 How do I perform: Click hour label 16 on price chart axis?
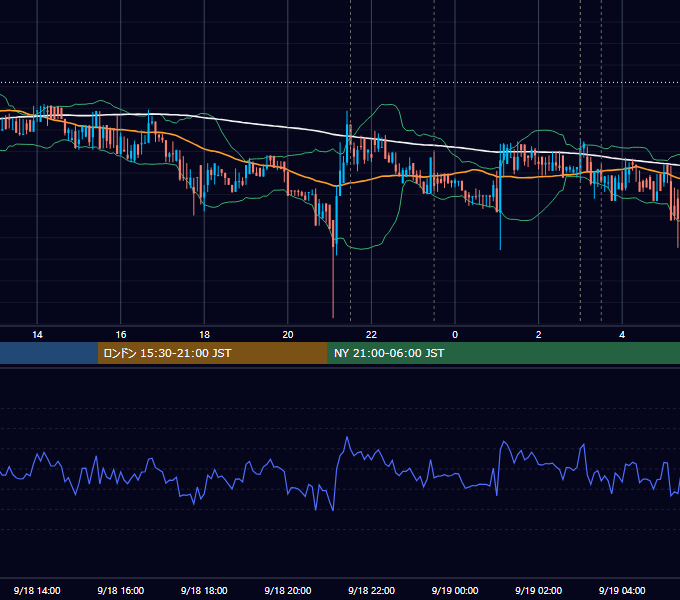coord(121,335)
